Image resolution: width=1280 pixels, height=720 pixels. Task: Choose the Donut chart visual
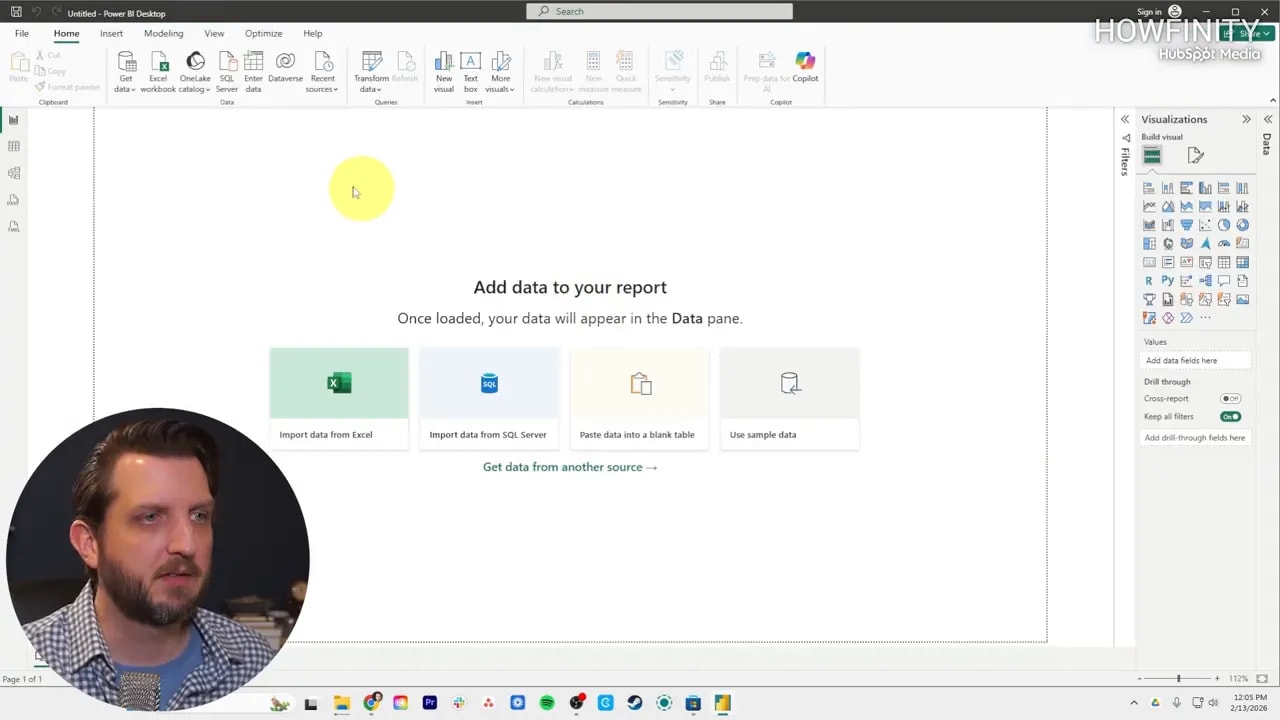1242,225
